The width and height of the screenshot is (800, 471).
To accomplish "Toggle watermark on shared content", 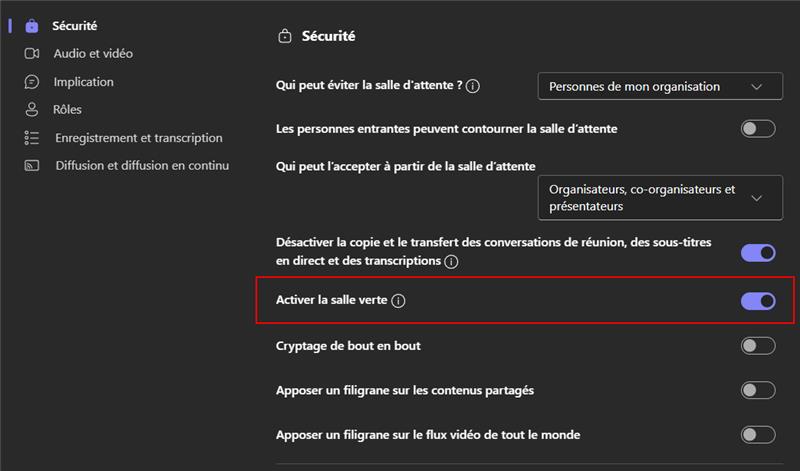I will pyautogui.click(x=758, y=390).
